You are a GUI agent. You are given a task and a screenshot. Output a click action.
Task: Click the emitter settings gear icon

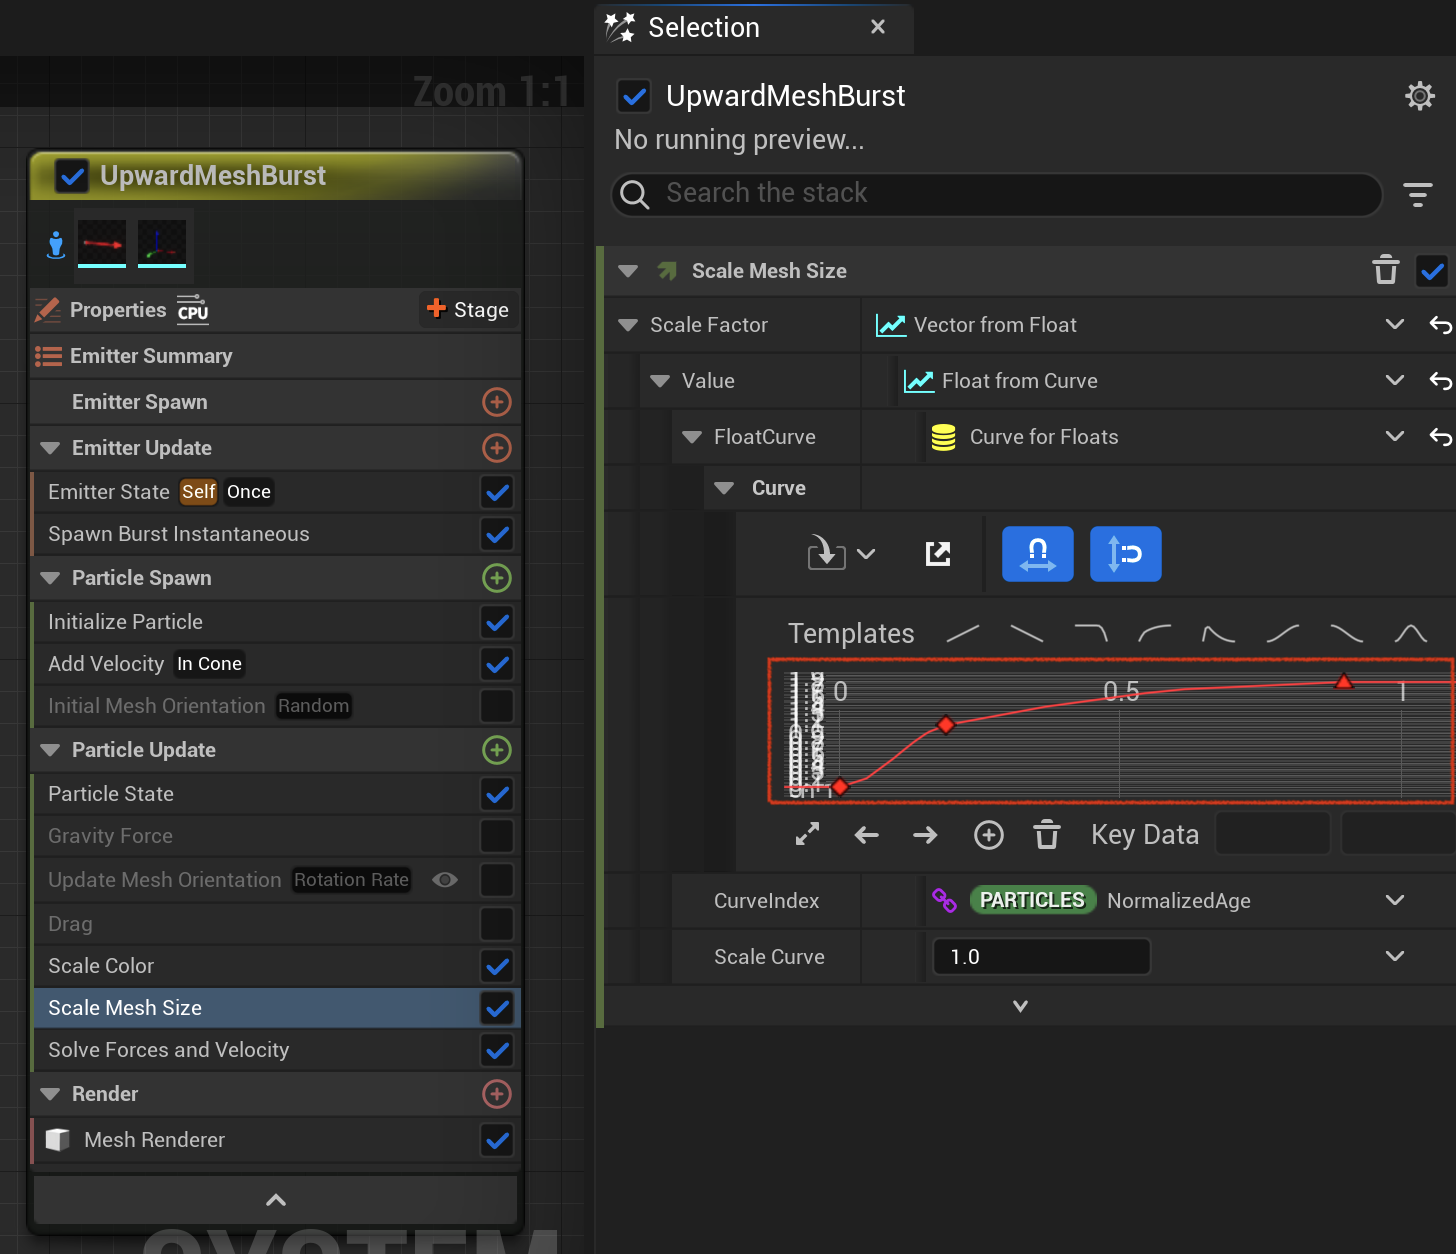click(x=1419, y=96)
